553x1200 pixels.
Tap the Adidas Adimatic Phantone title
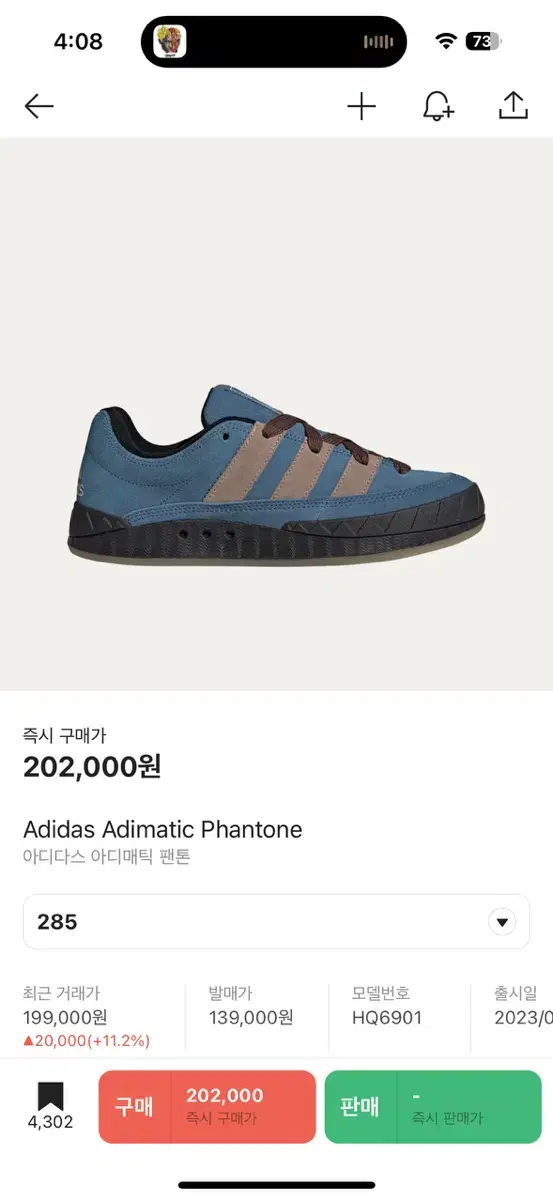(162, 829)
